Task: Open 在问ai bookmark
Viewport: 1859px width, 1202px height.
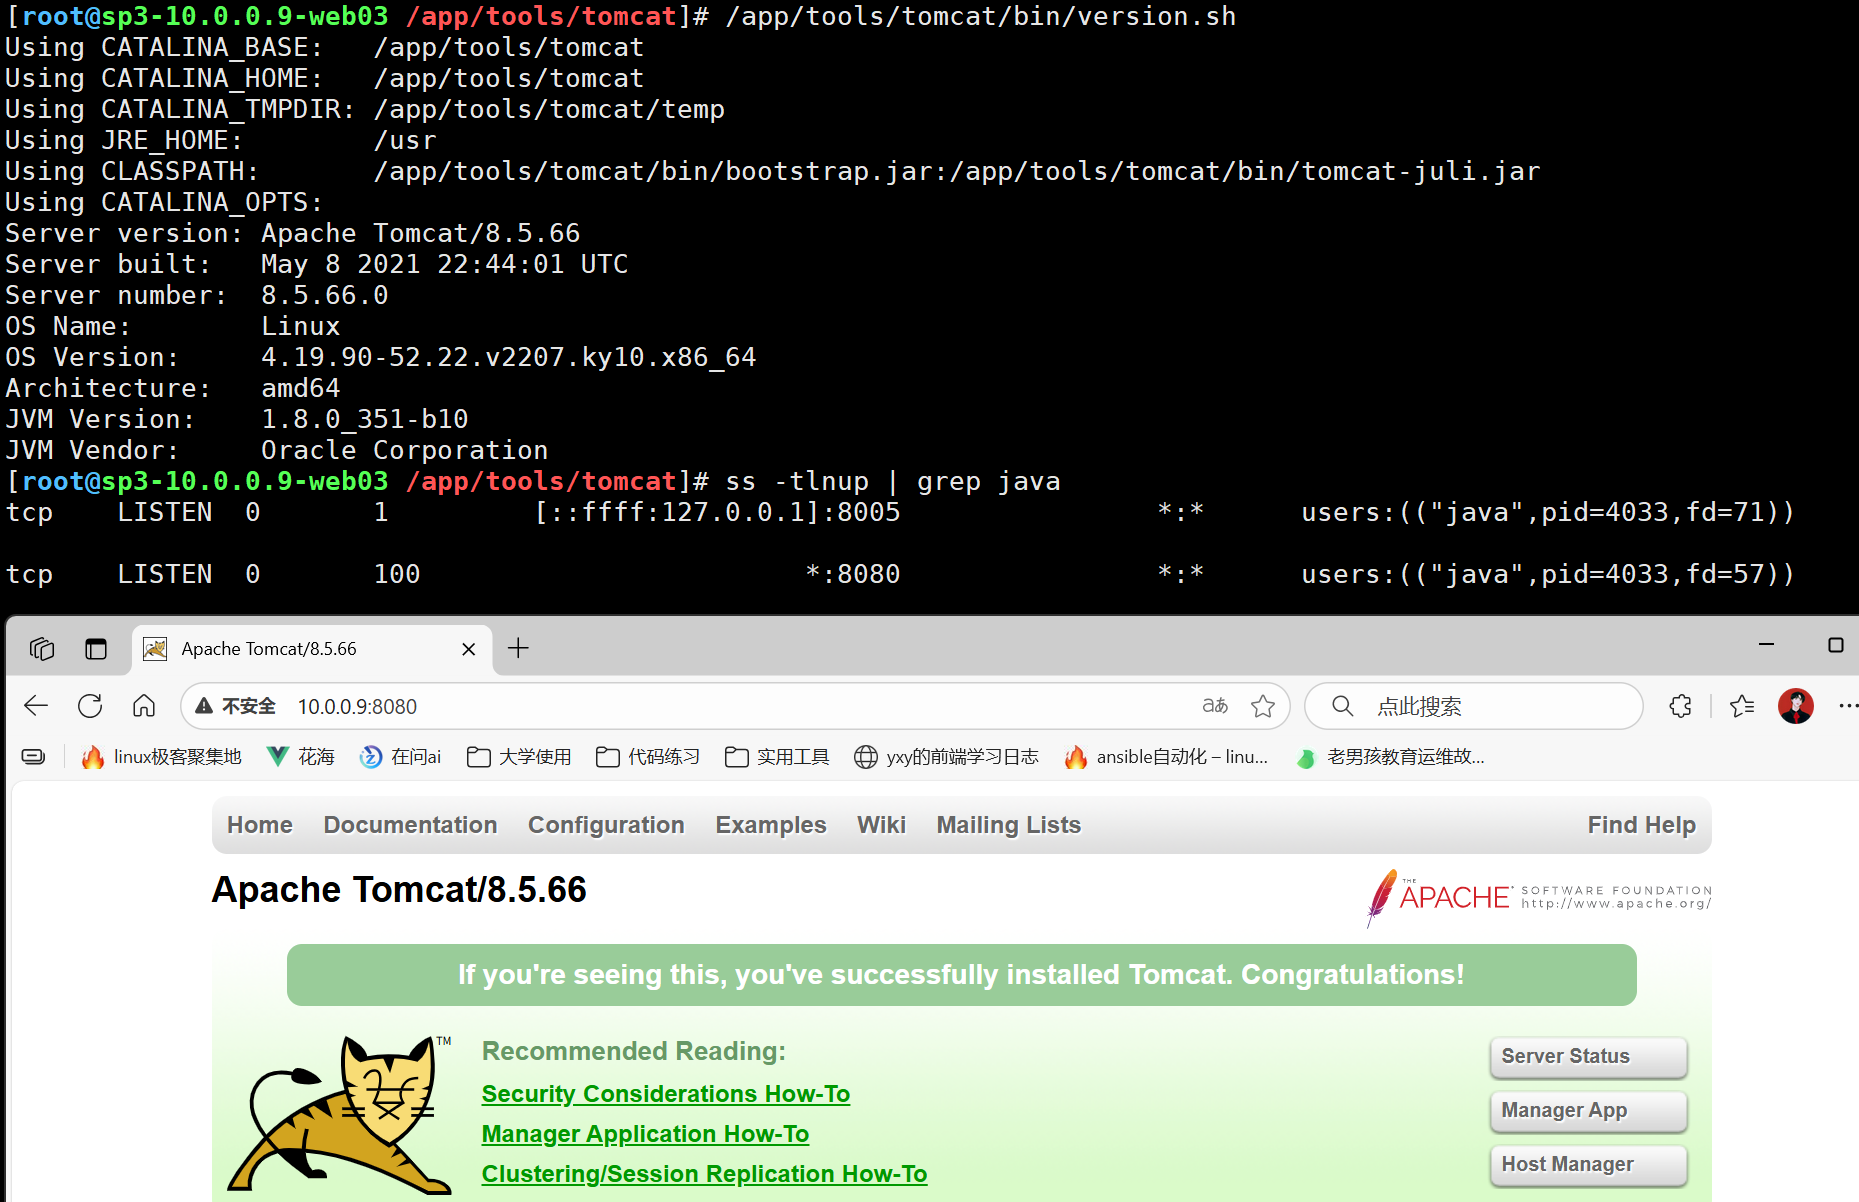Action: (401, 757)
